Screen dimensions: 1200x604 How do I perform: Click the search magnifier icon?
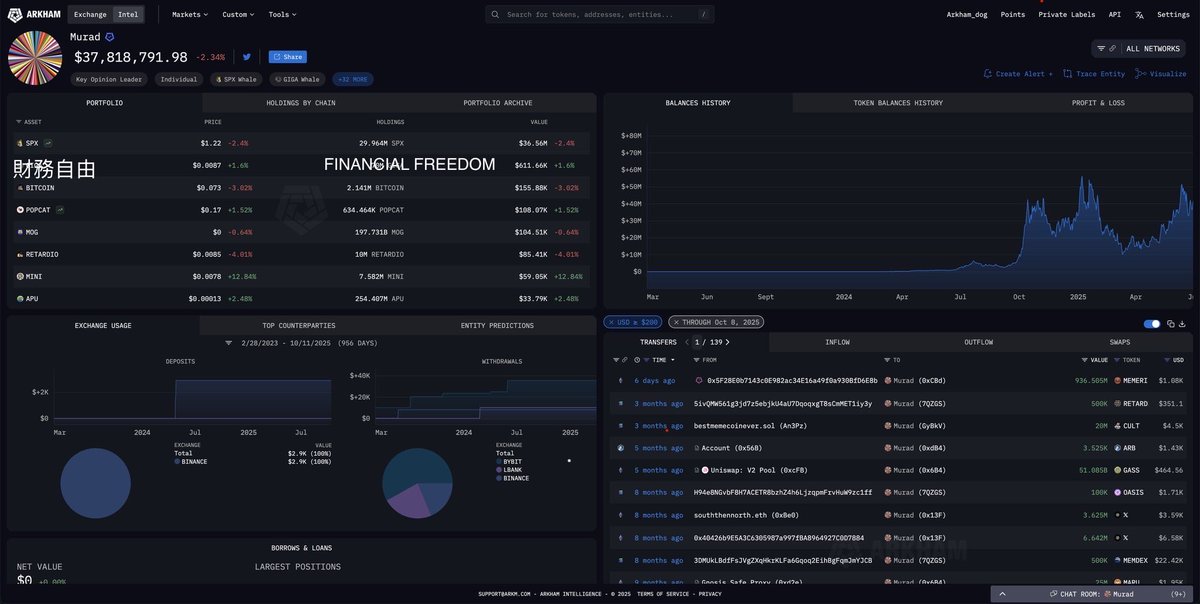[496, 15]
